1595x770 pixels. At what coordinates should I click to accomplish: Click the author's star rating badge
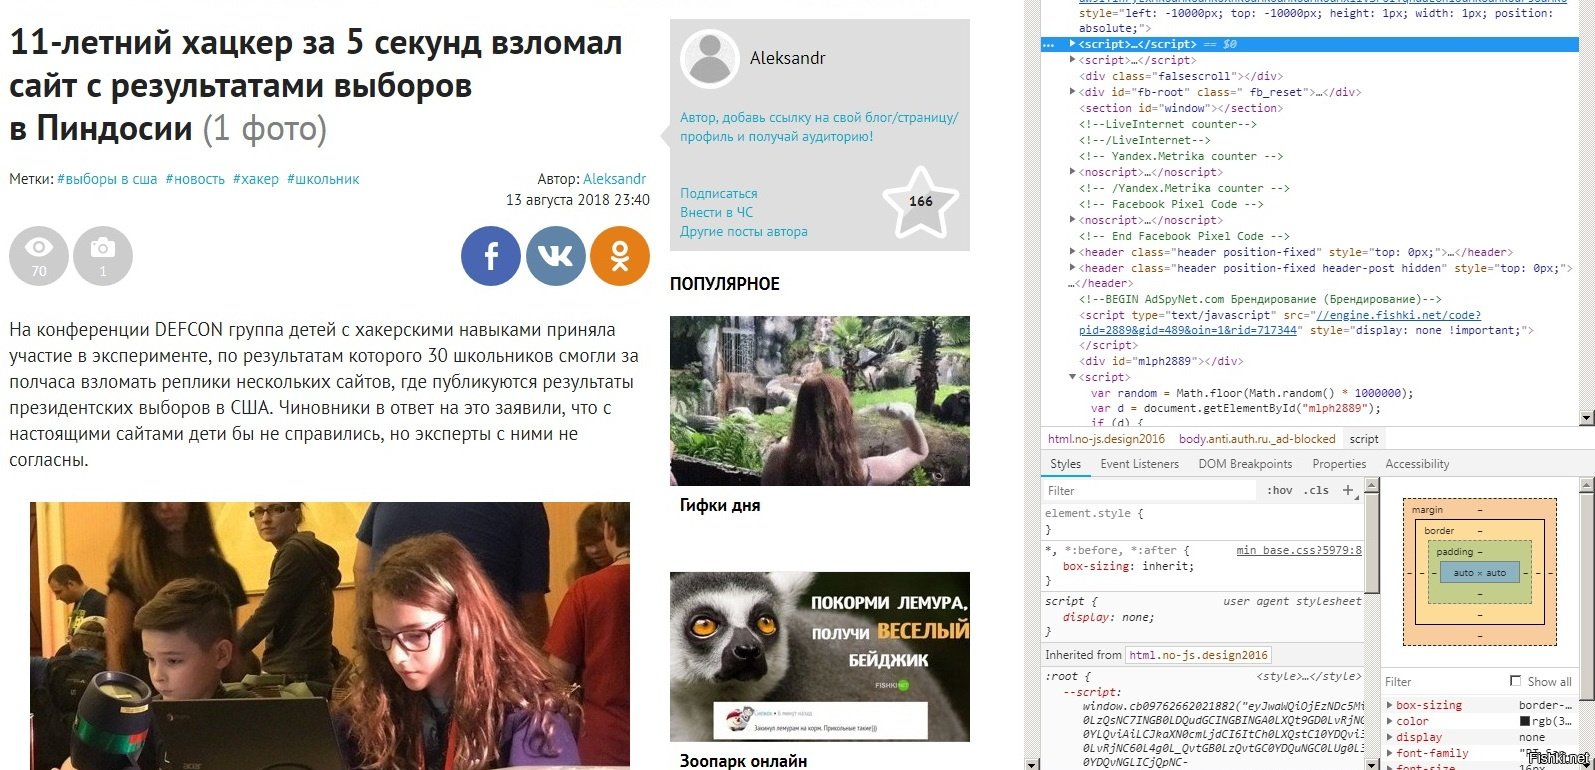click(920, 202)
